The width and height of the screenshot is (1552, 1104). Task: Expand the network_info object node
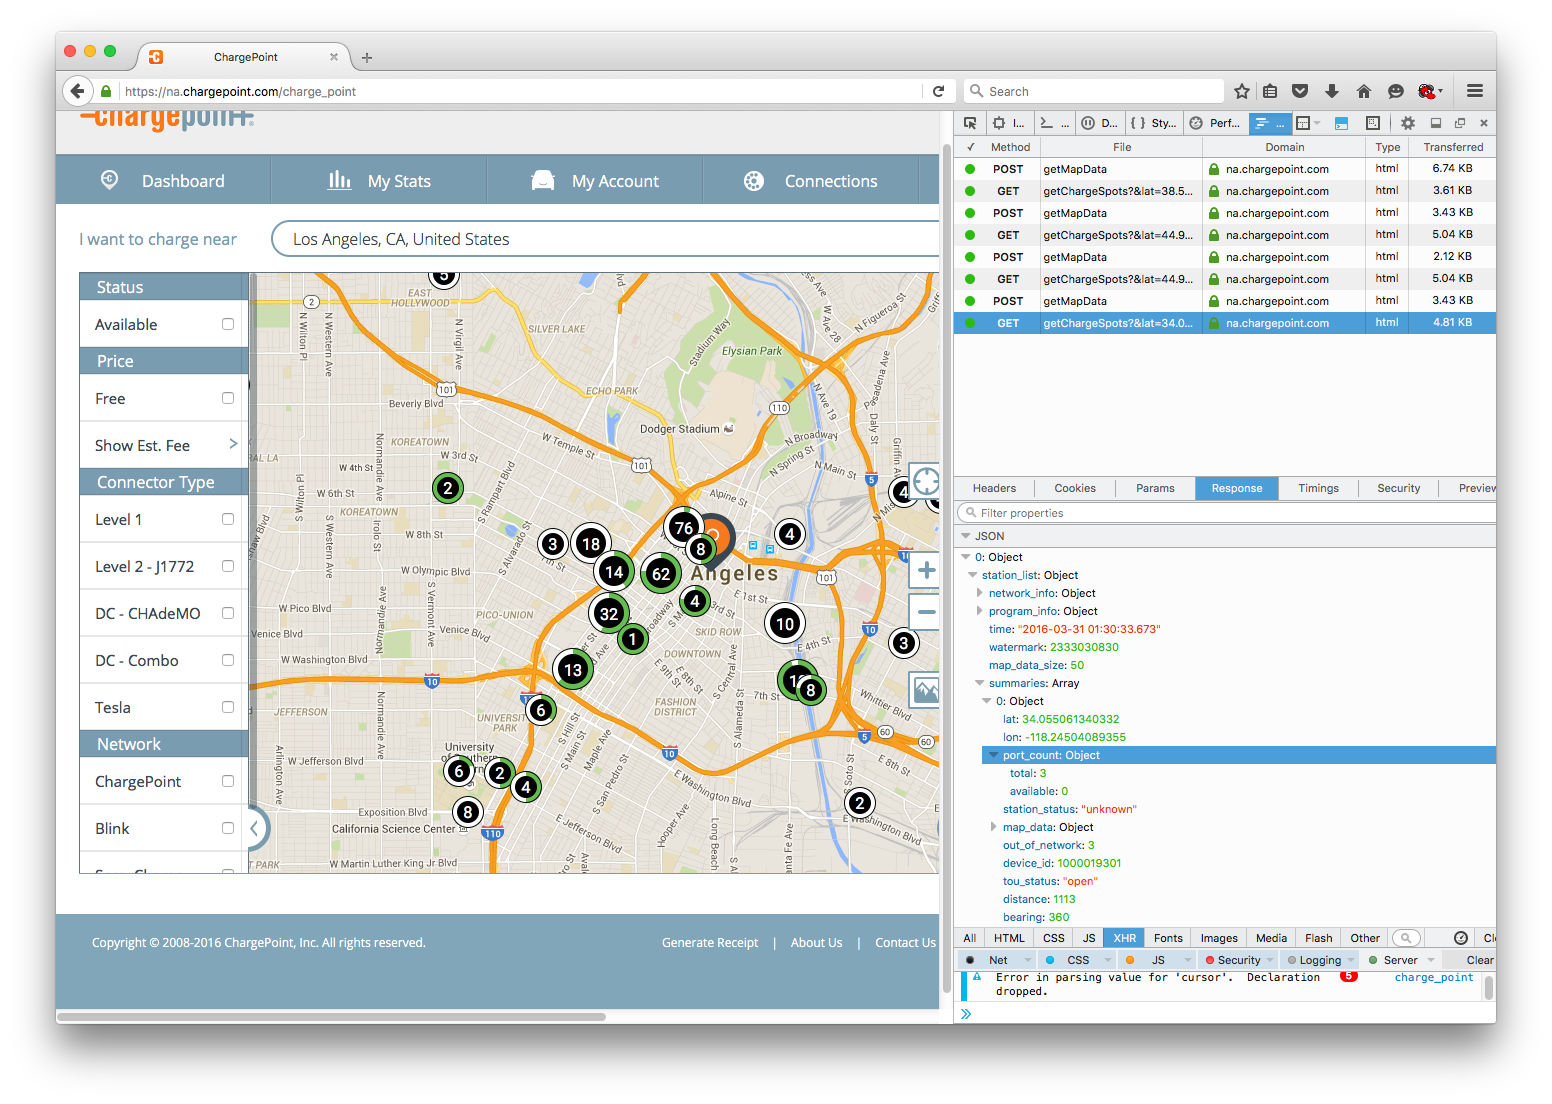click(980, 593)
